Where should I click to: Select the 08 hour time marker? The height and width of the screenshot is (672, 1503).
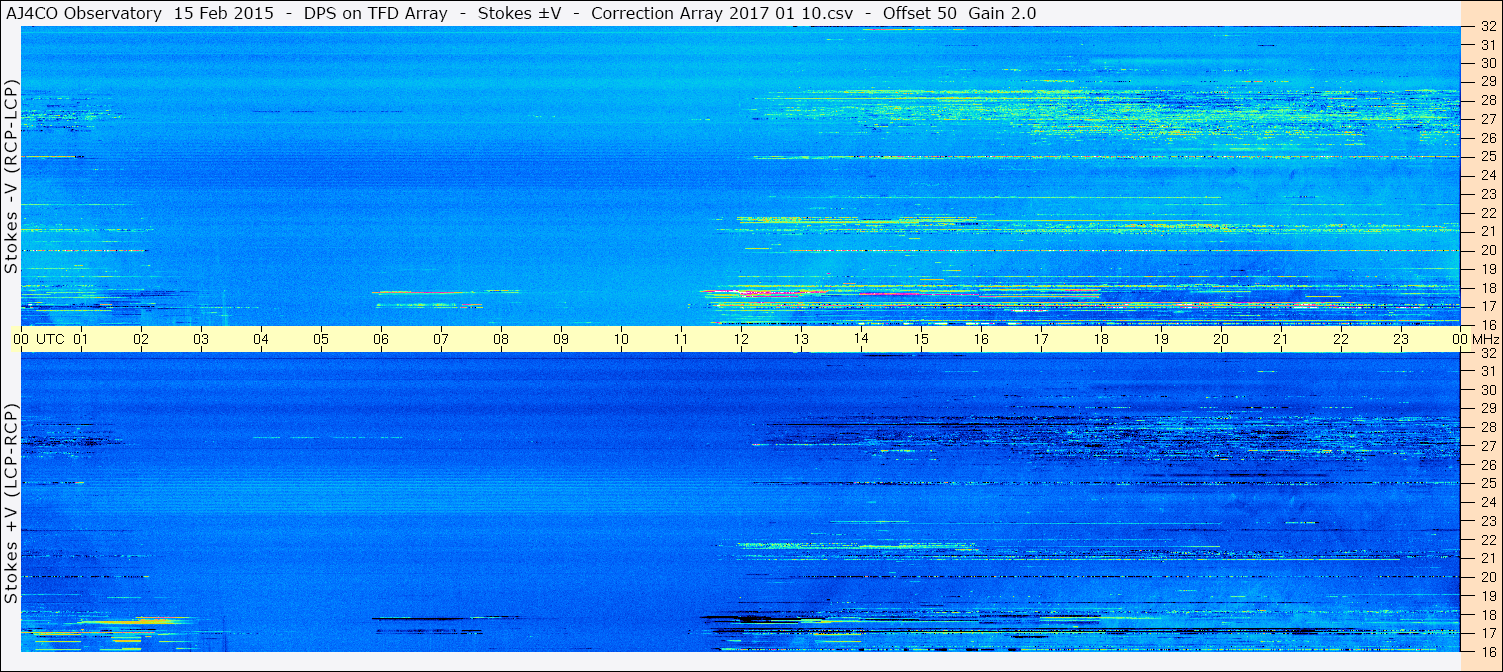501,339
